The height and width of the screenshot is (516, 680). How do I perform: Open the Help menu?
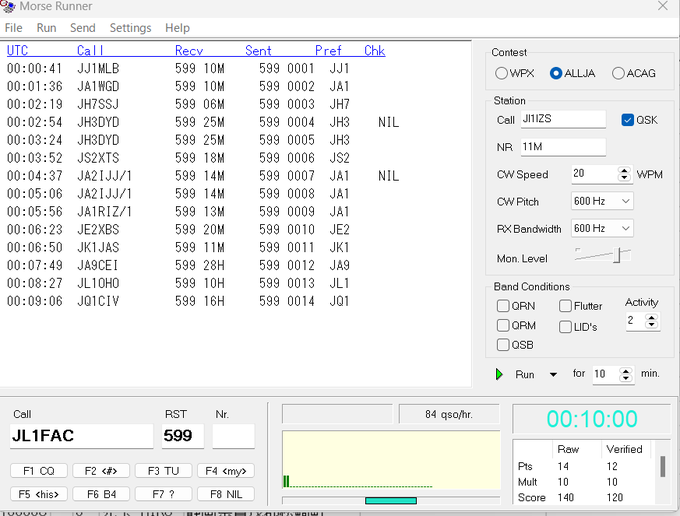coord(177,28)
